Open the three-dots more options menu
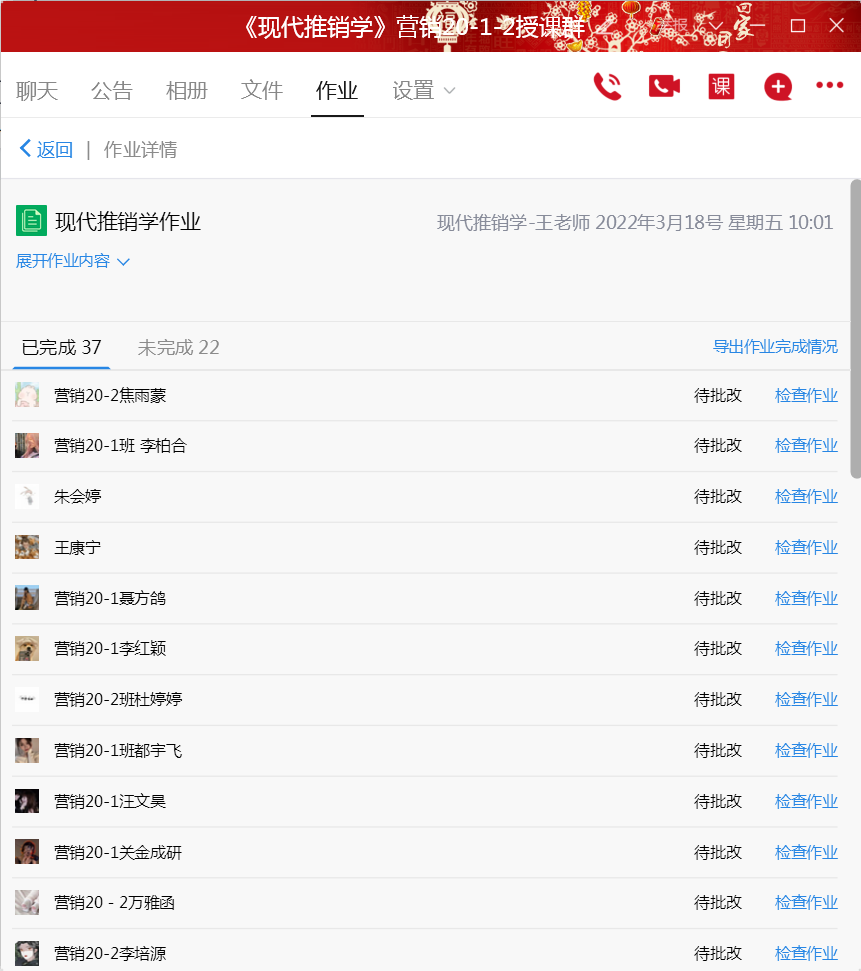This screenshot has width=861, height=971. (x=830, y=86)
